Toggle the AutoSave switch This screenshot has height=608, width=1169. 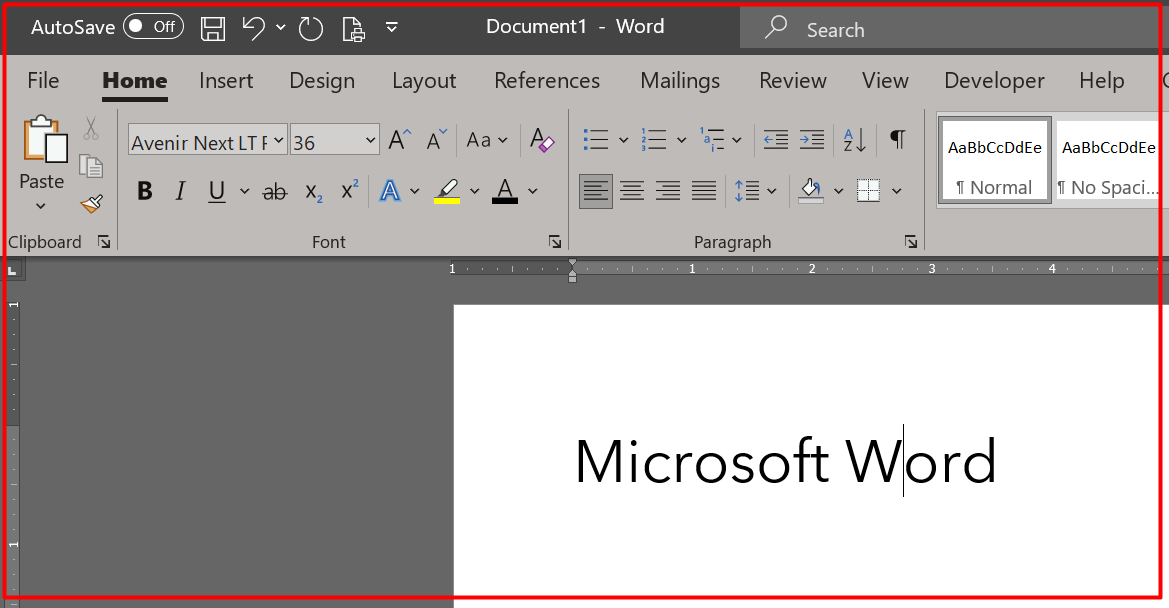[x=153, y=27]
